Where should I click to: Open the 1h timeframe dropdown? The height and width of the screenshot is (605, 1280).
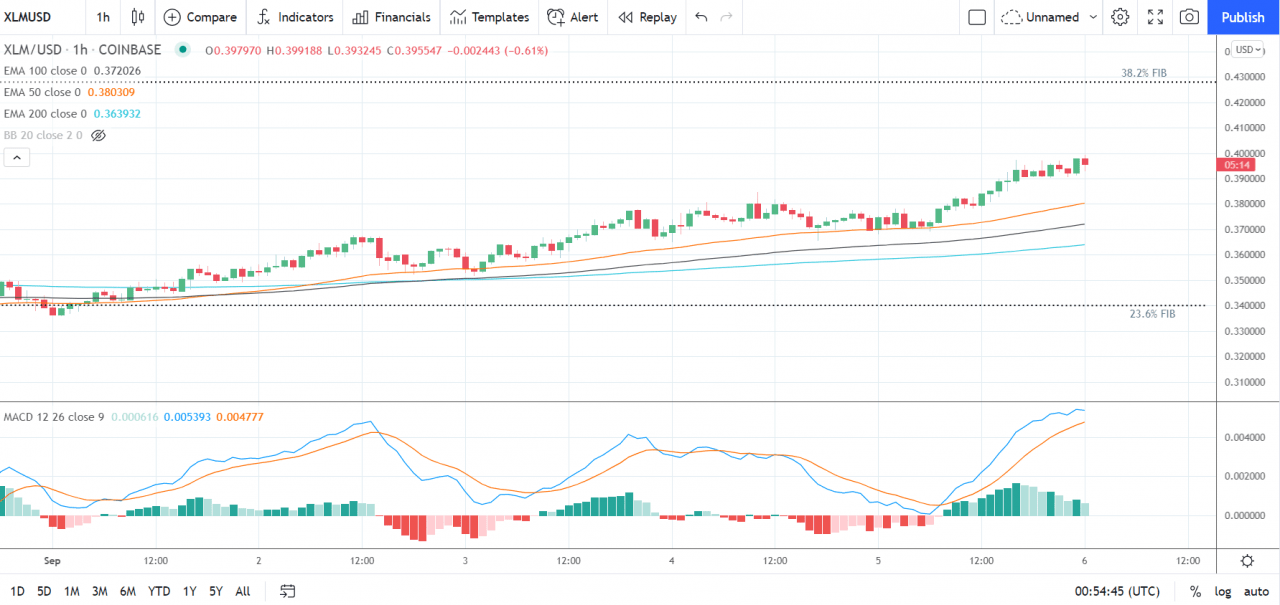click(x=101, y=17)
